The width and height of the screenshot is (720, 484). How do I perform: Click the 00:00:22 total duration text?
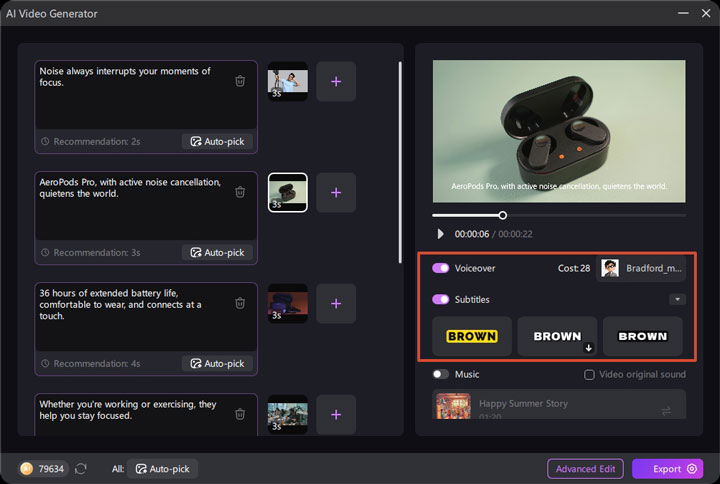point(515,234)
